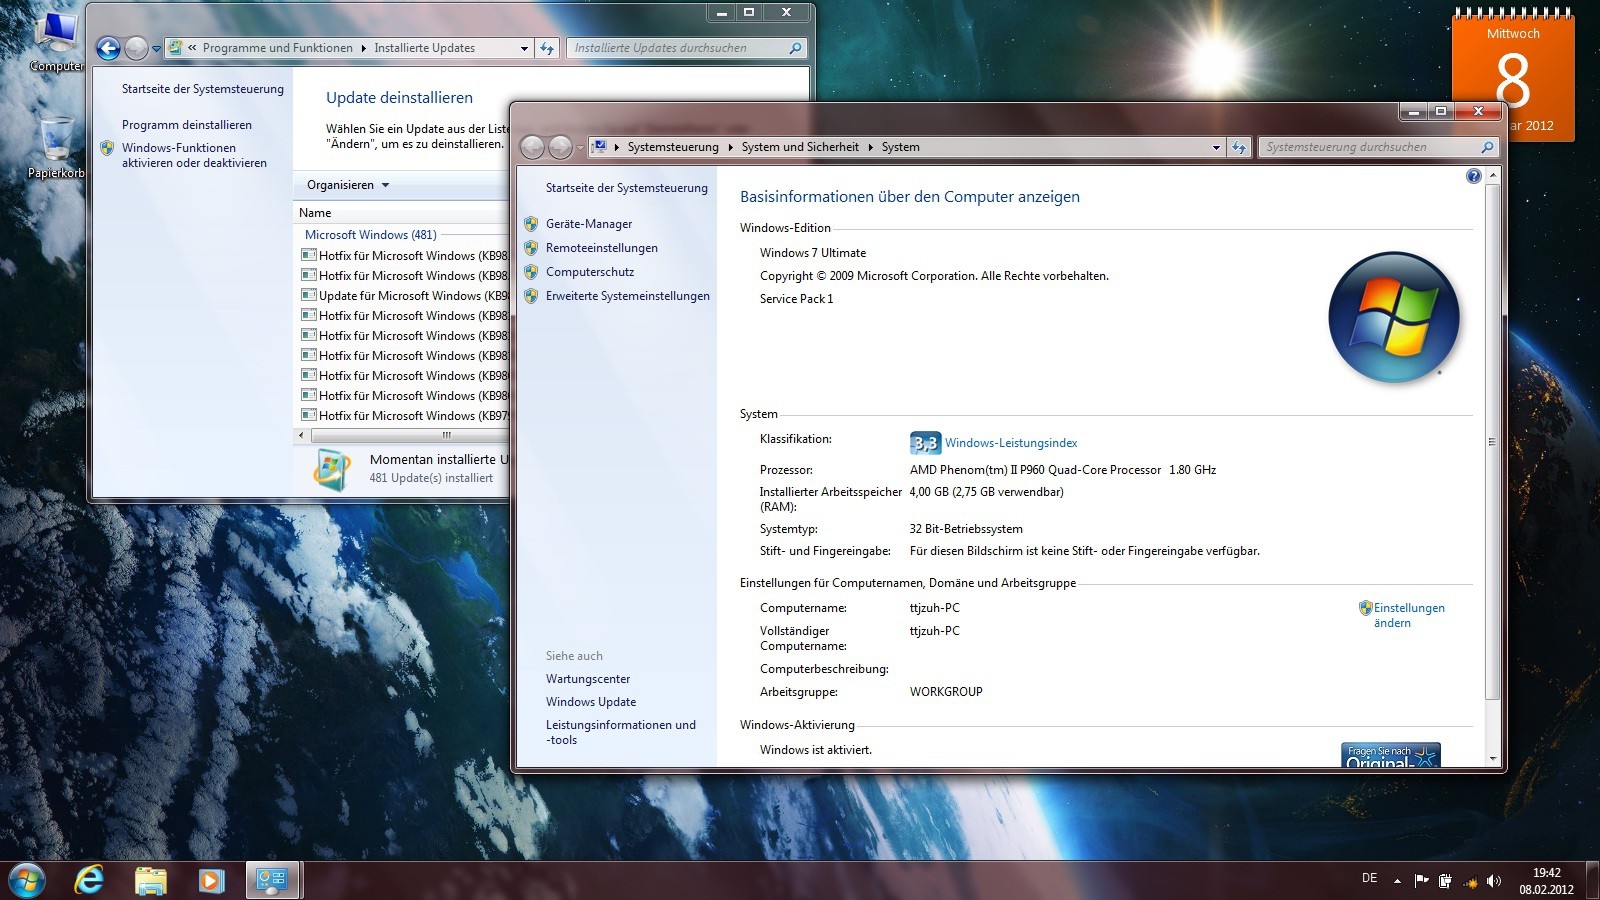Open the Computer desktop icon
1600x900 pixels.
56,42
